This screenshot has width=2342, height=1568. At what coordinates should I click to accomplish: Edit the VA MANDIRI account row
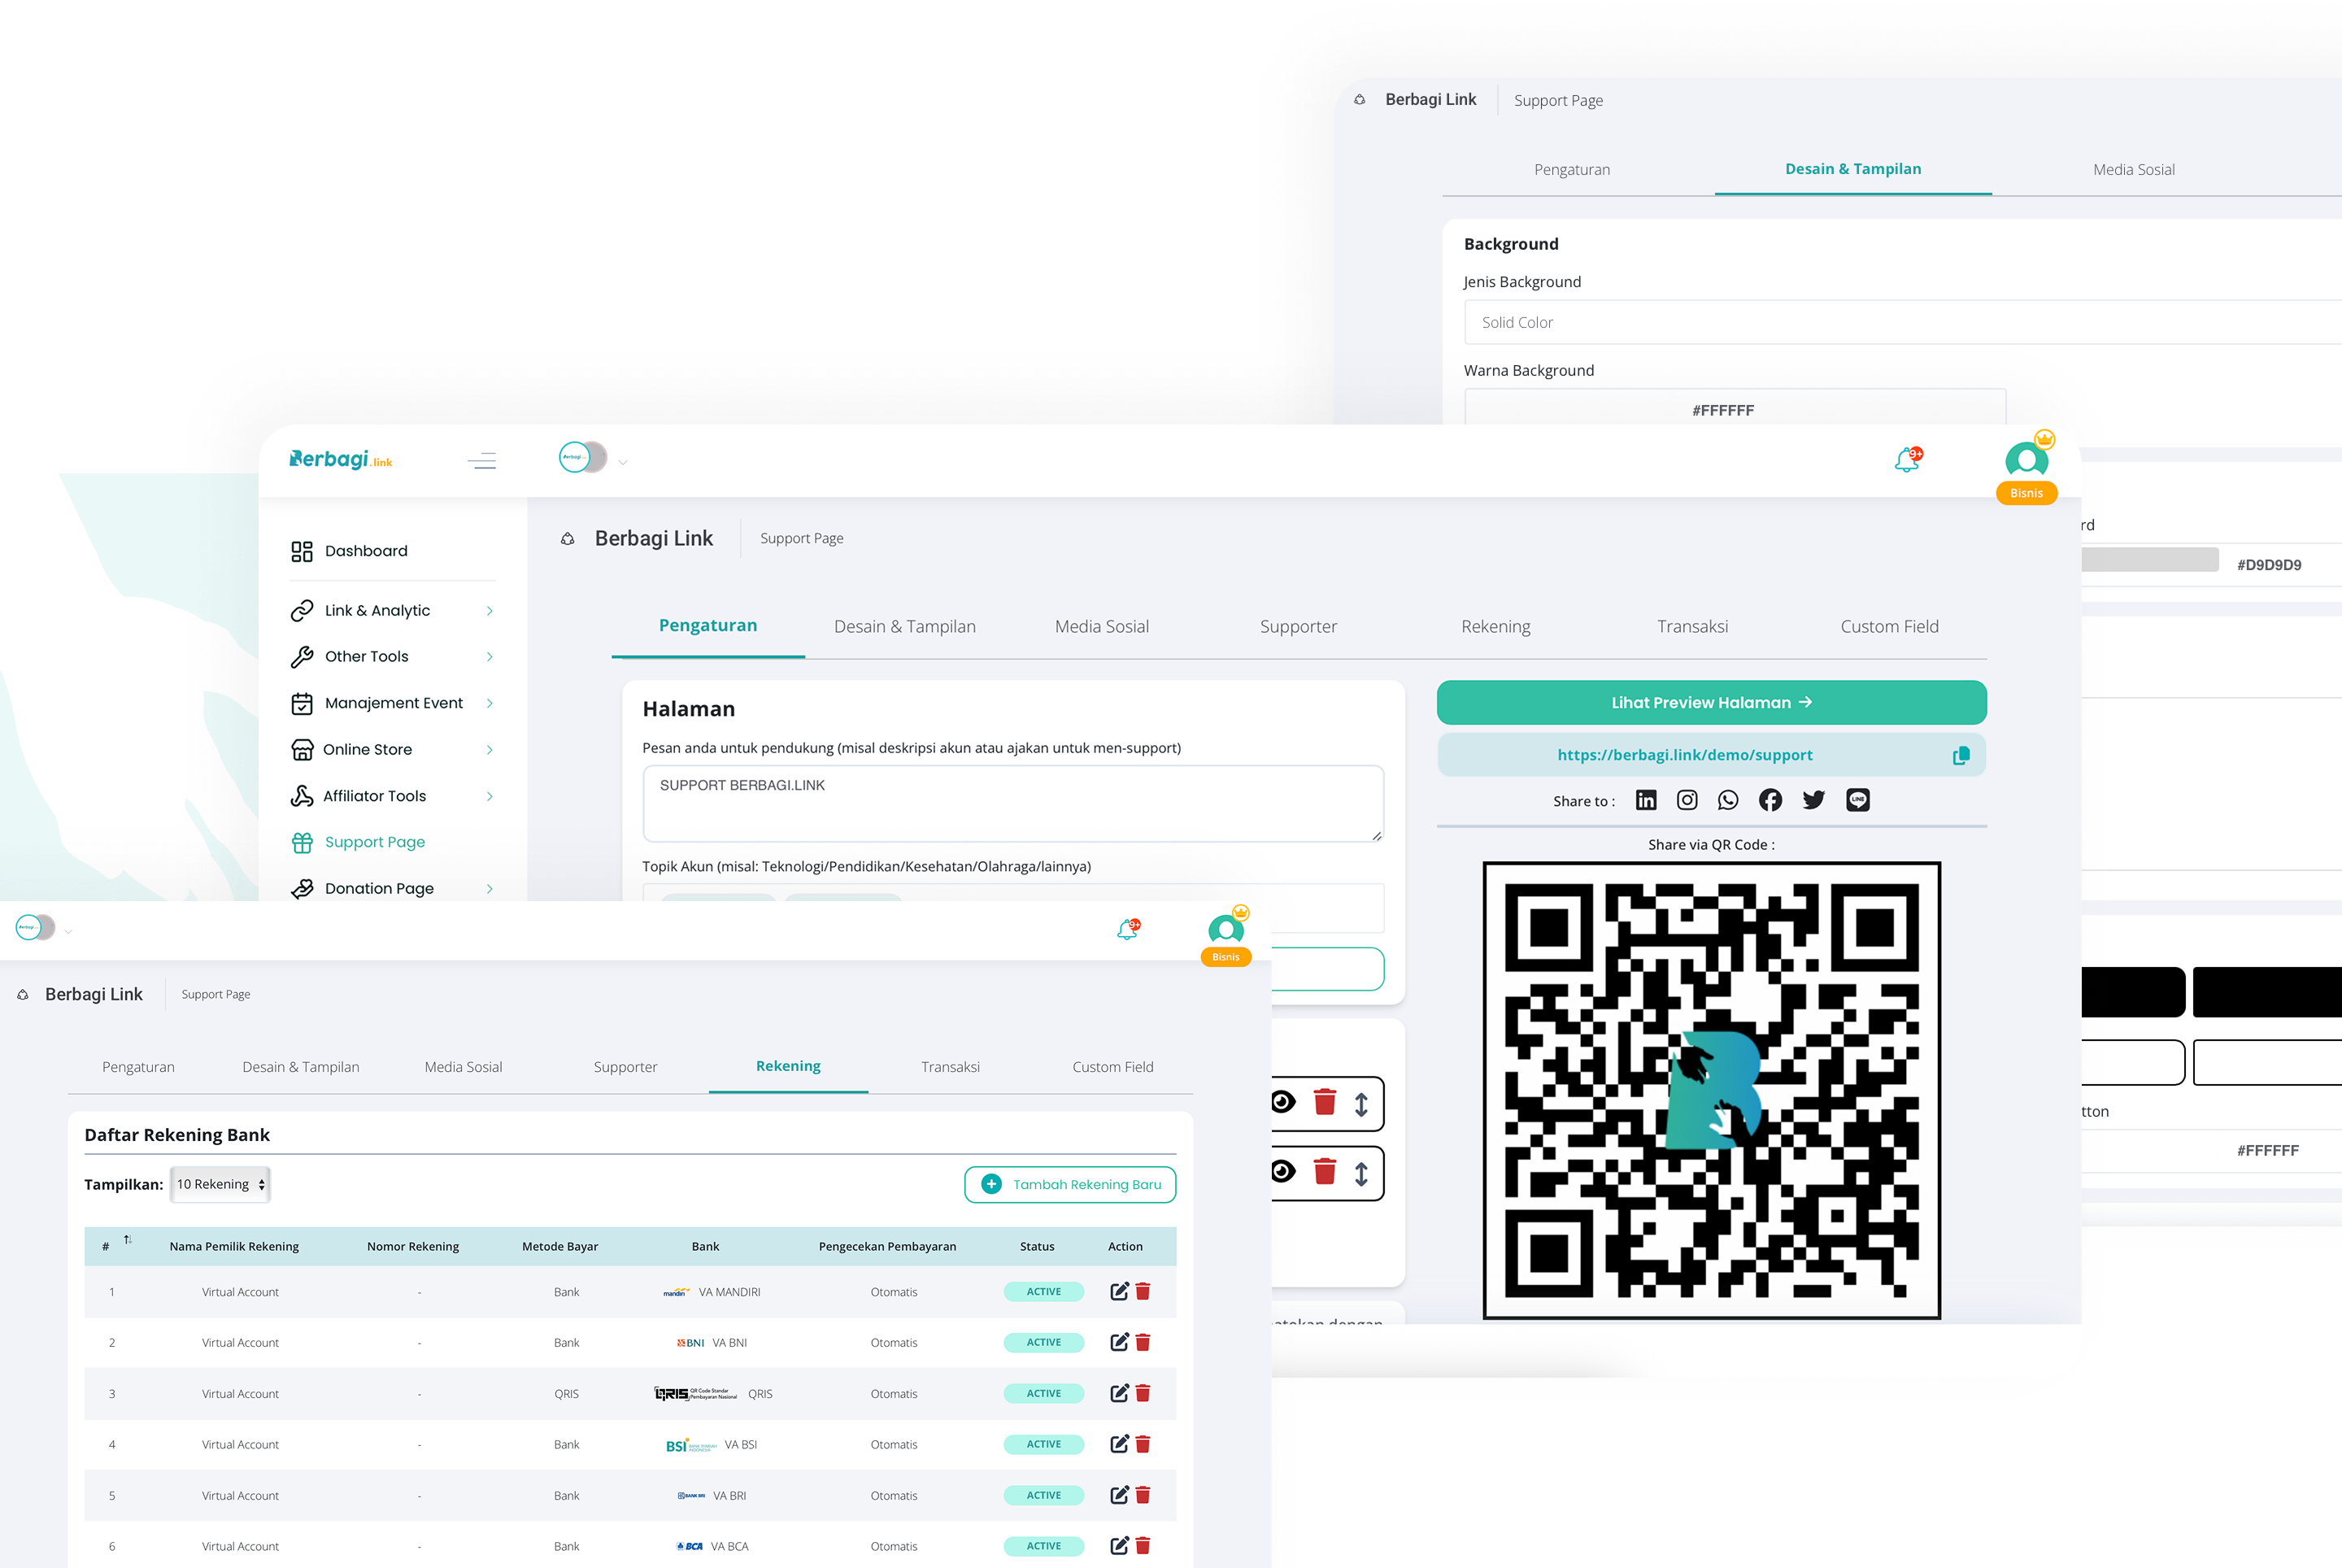pos(1119,1291)
